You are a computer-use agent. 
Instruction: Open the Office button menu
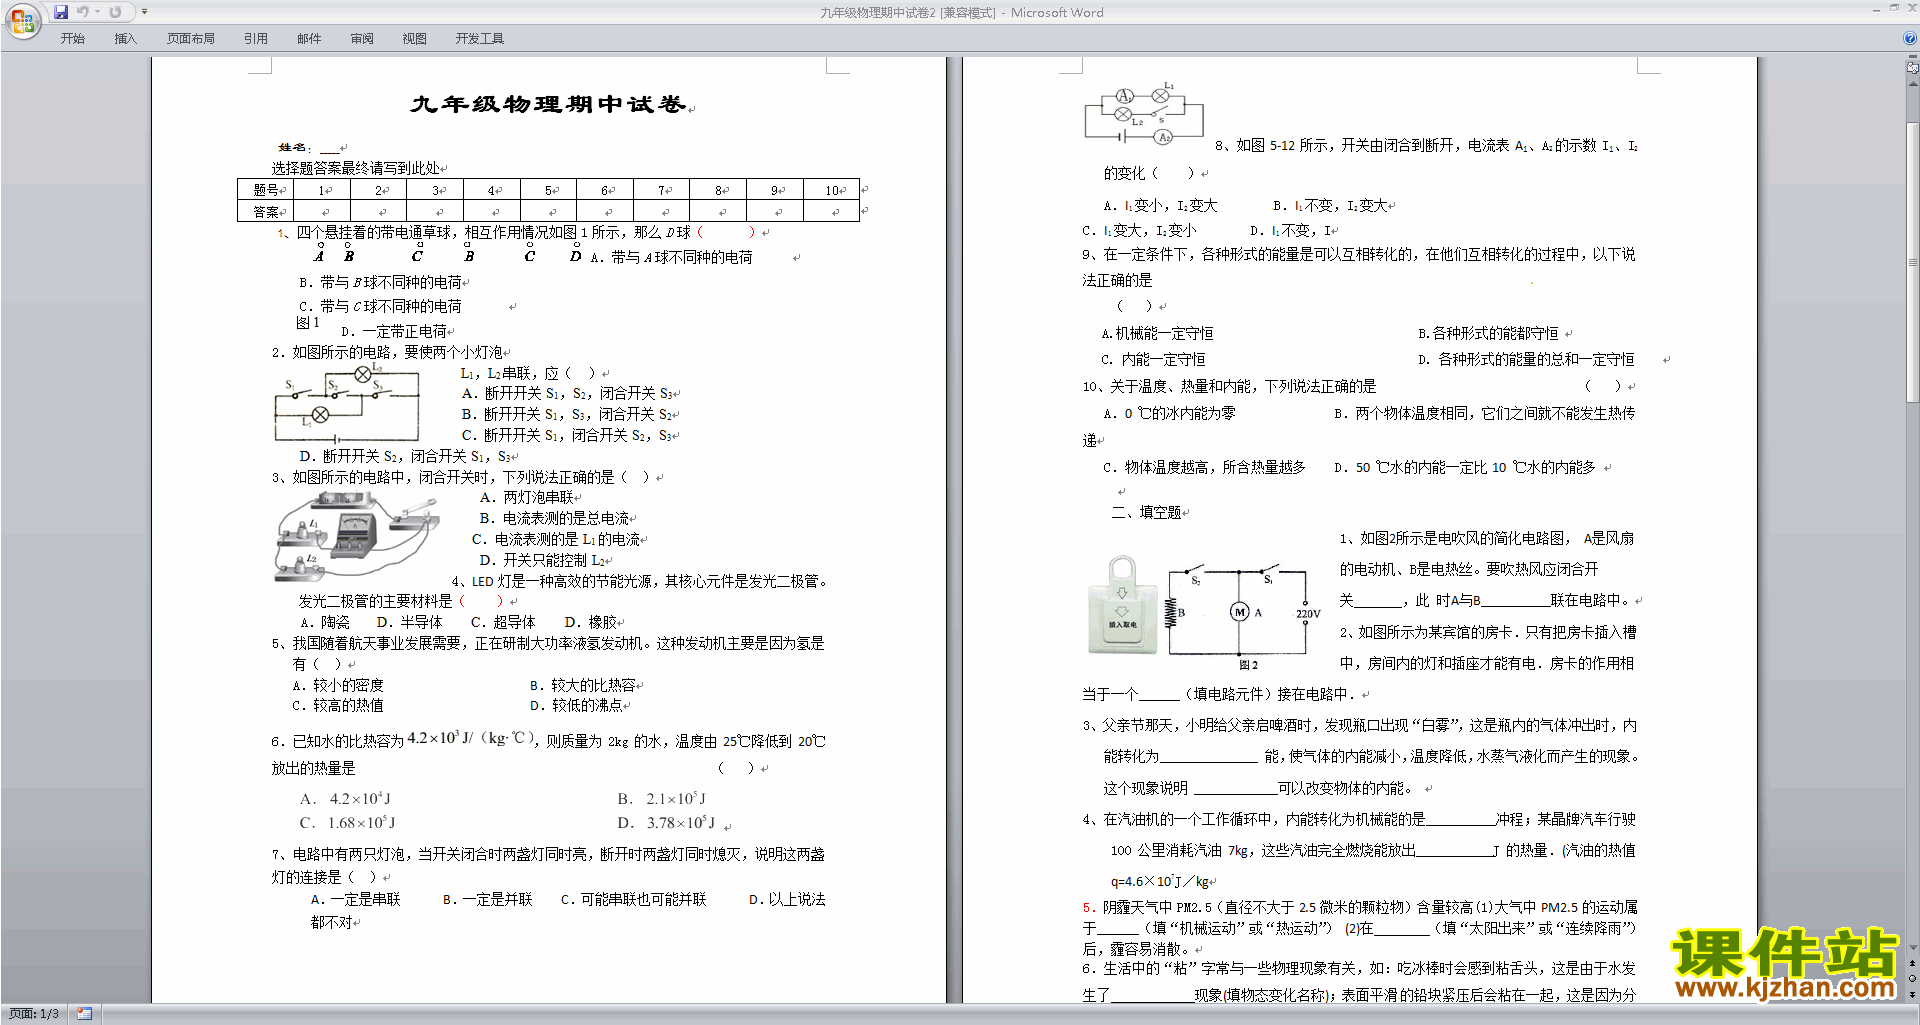[22, 20]
